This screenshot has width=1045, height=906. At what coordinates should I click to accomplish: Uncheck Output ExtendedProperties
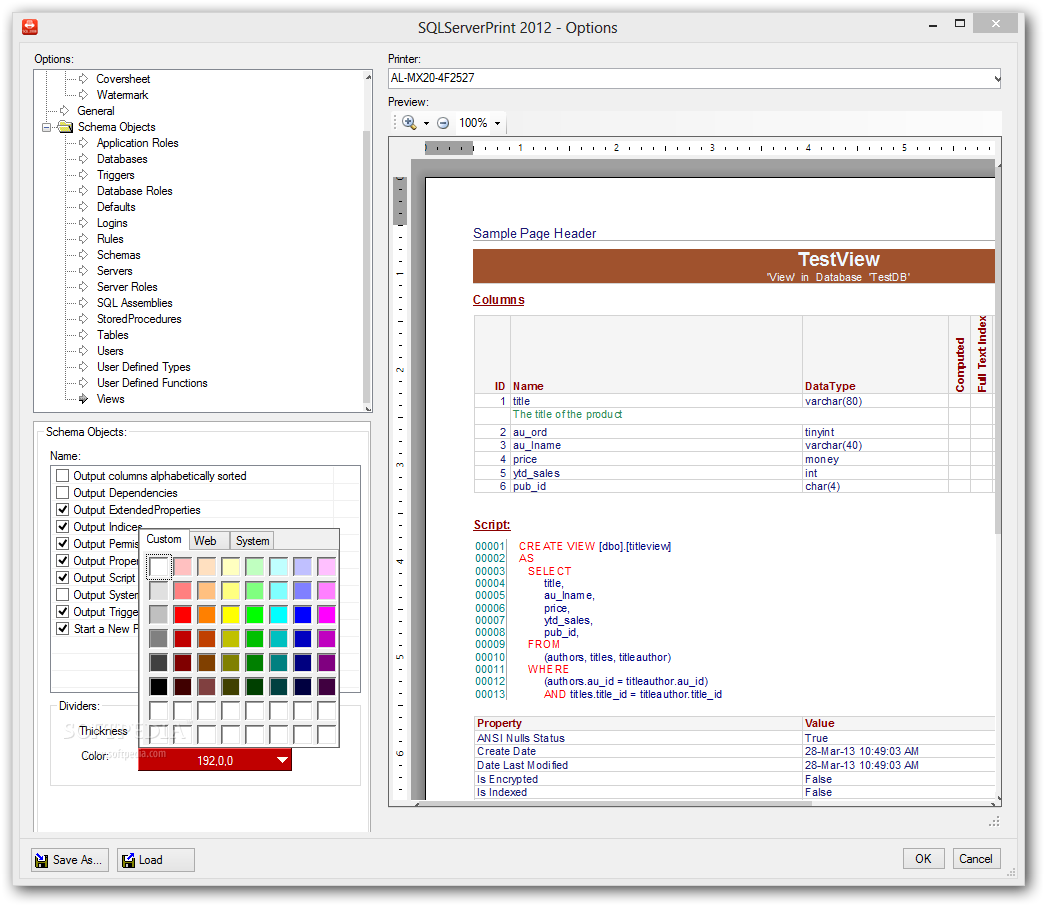coord(63,509)
